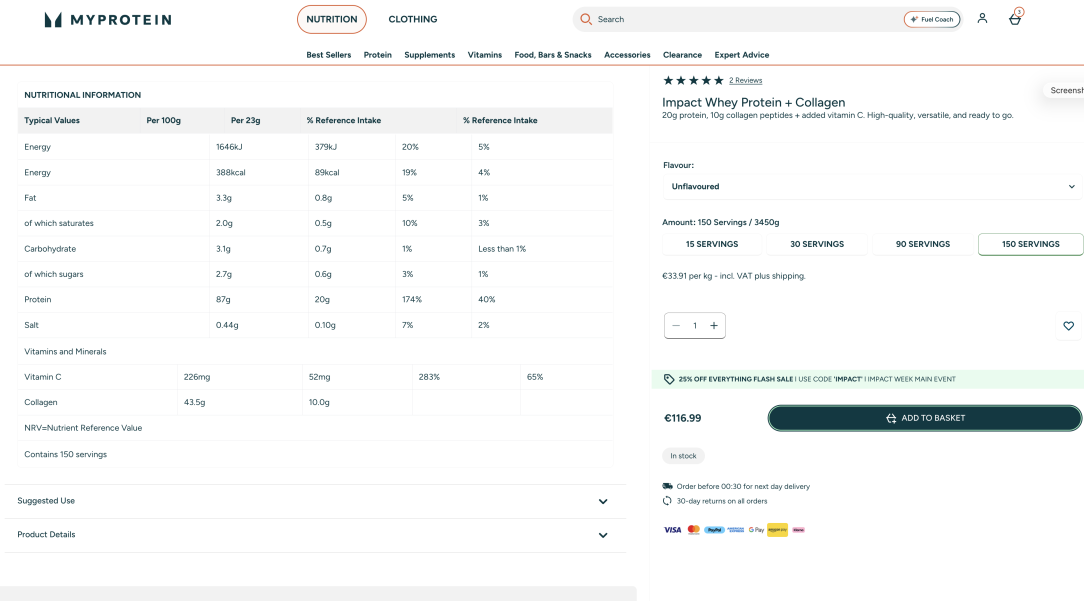Select the 150 Servings option
The image size is (1084, 601).
tap(1031, 244)
